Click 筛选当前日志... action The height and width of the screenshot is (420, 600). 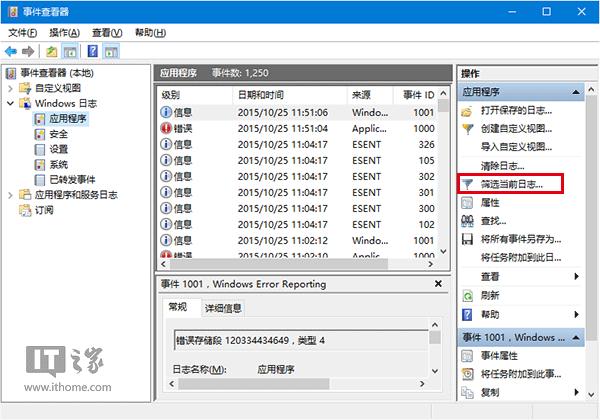coord(511,184)
